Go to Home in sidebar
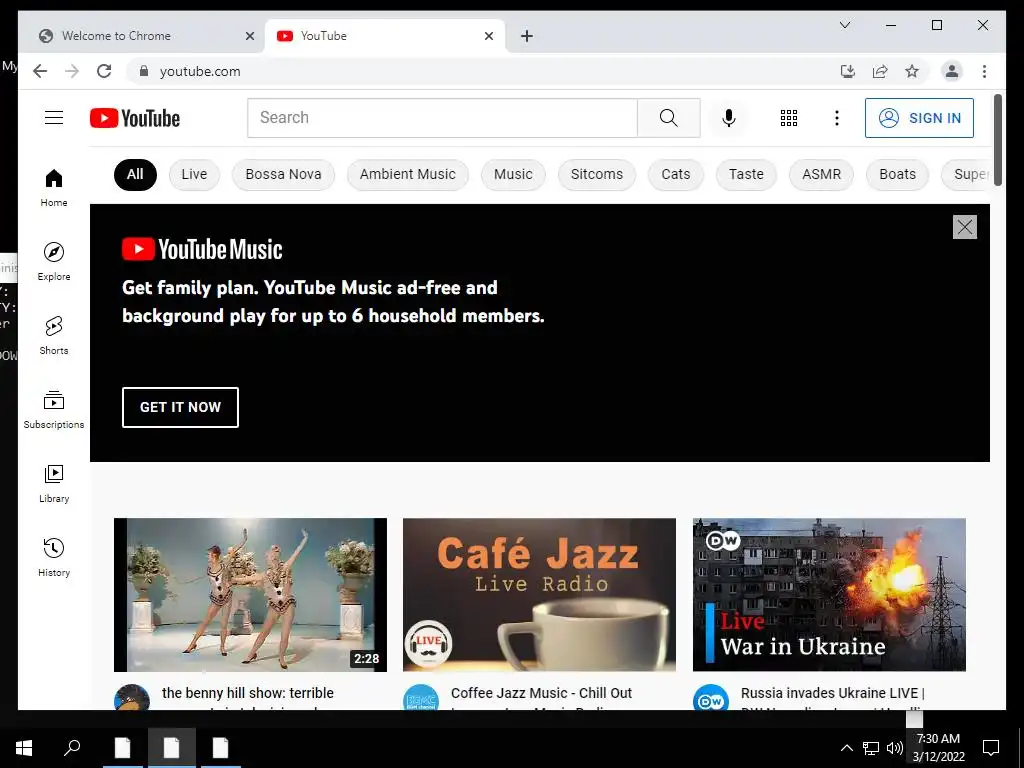This screenshot has width=1024, height=768. (x=54, y=188)
